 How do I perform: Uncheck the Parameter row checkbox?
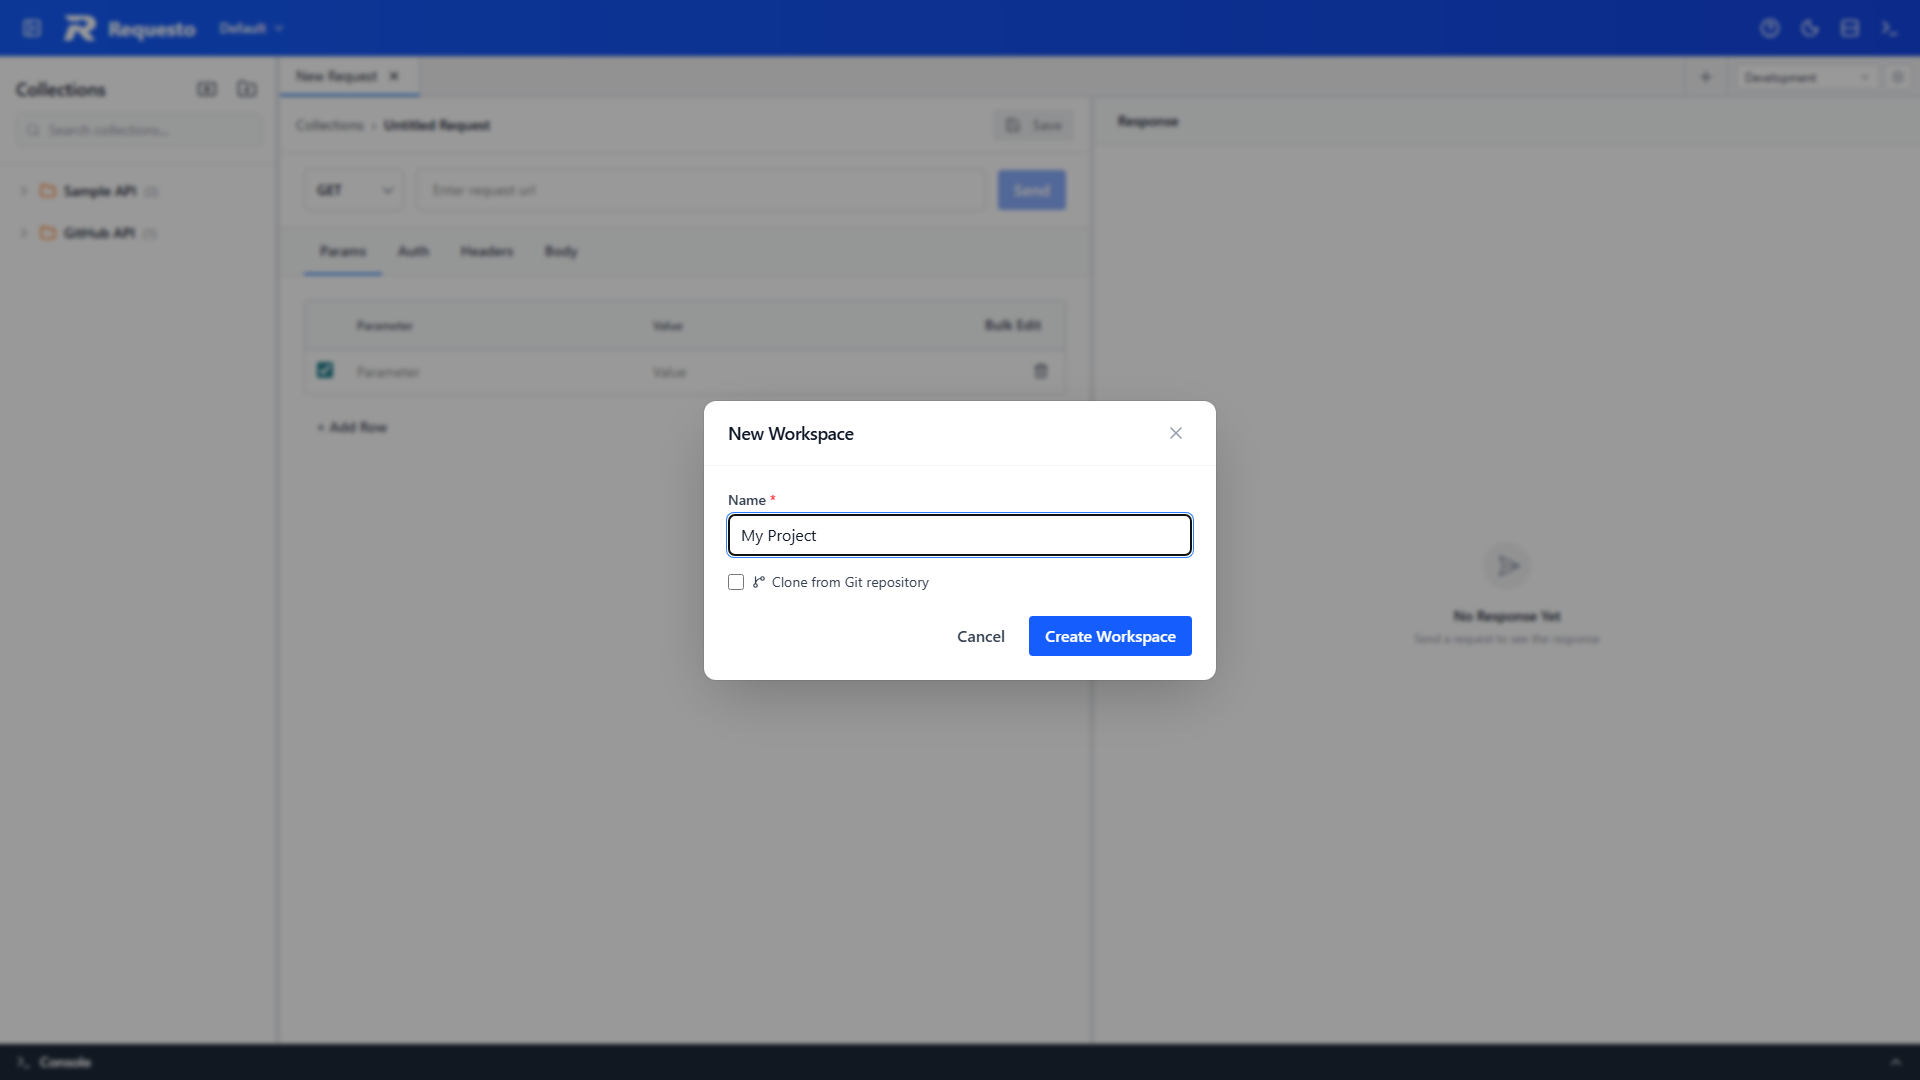[323, 370]
